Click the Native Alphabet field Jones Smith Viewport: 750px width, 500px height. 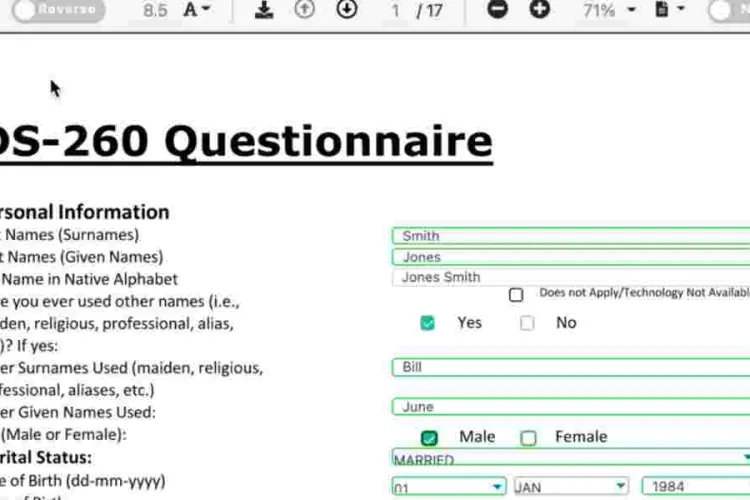(571, 278)
